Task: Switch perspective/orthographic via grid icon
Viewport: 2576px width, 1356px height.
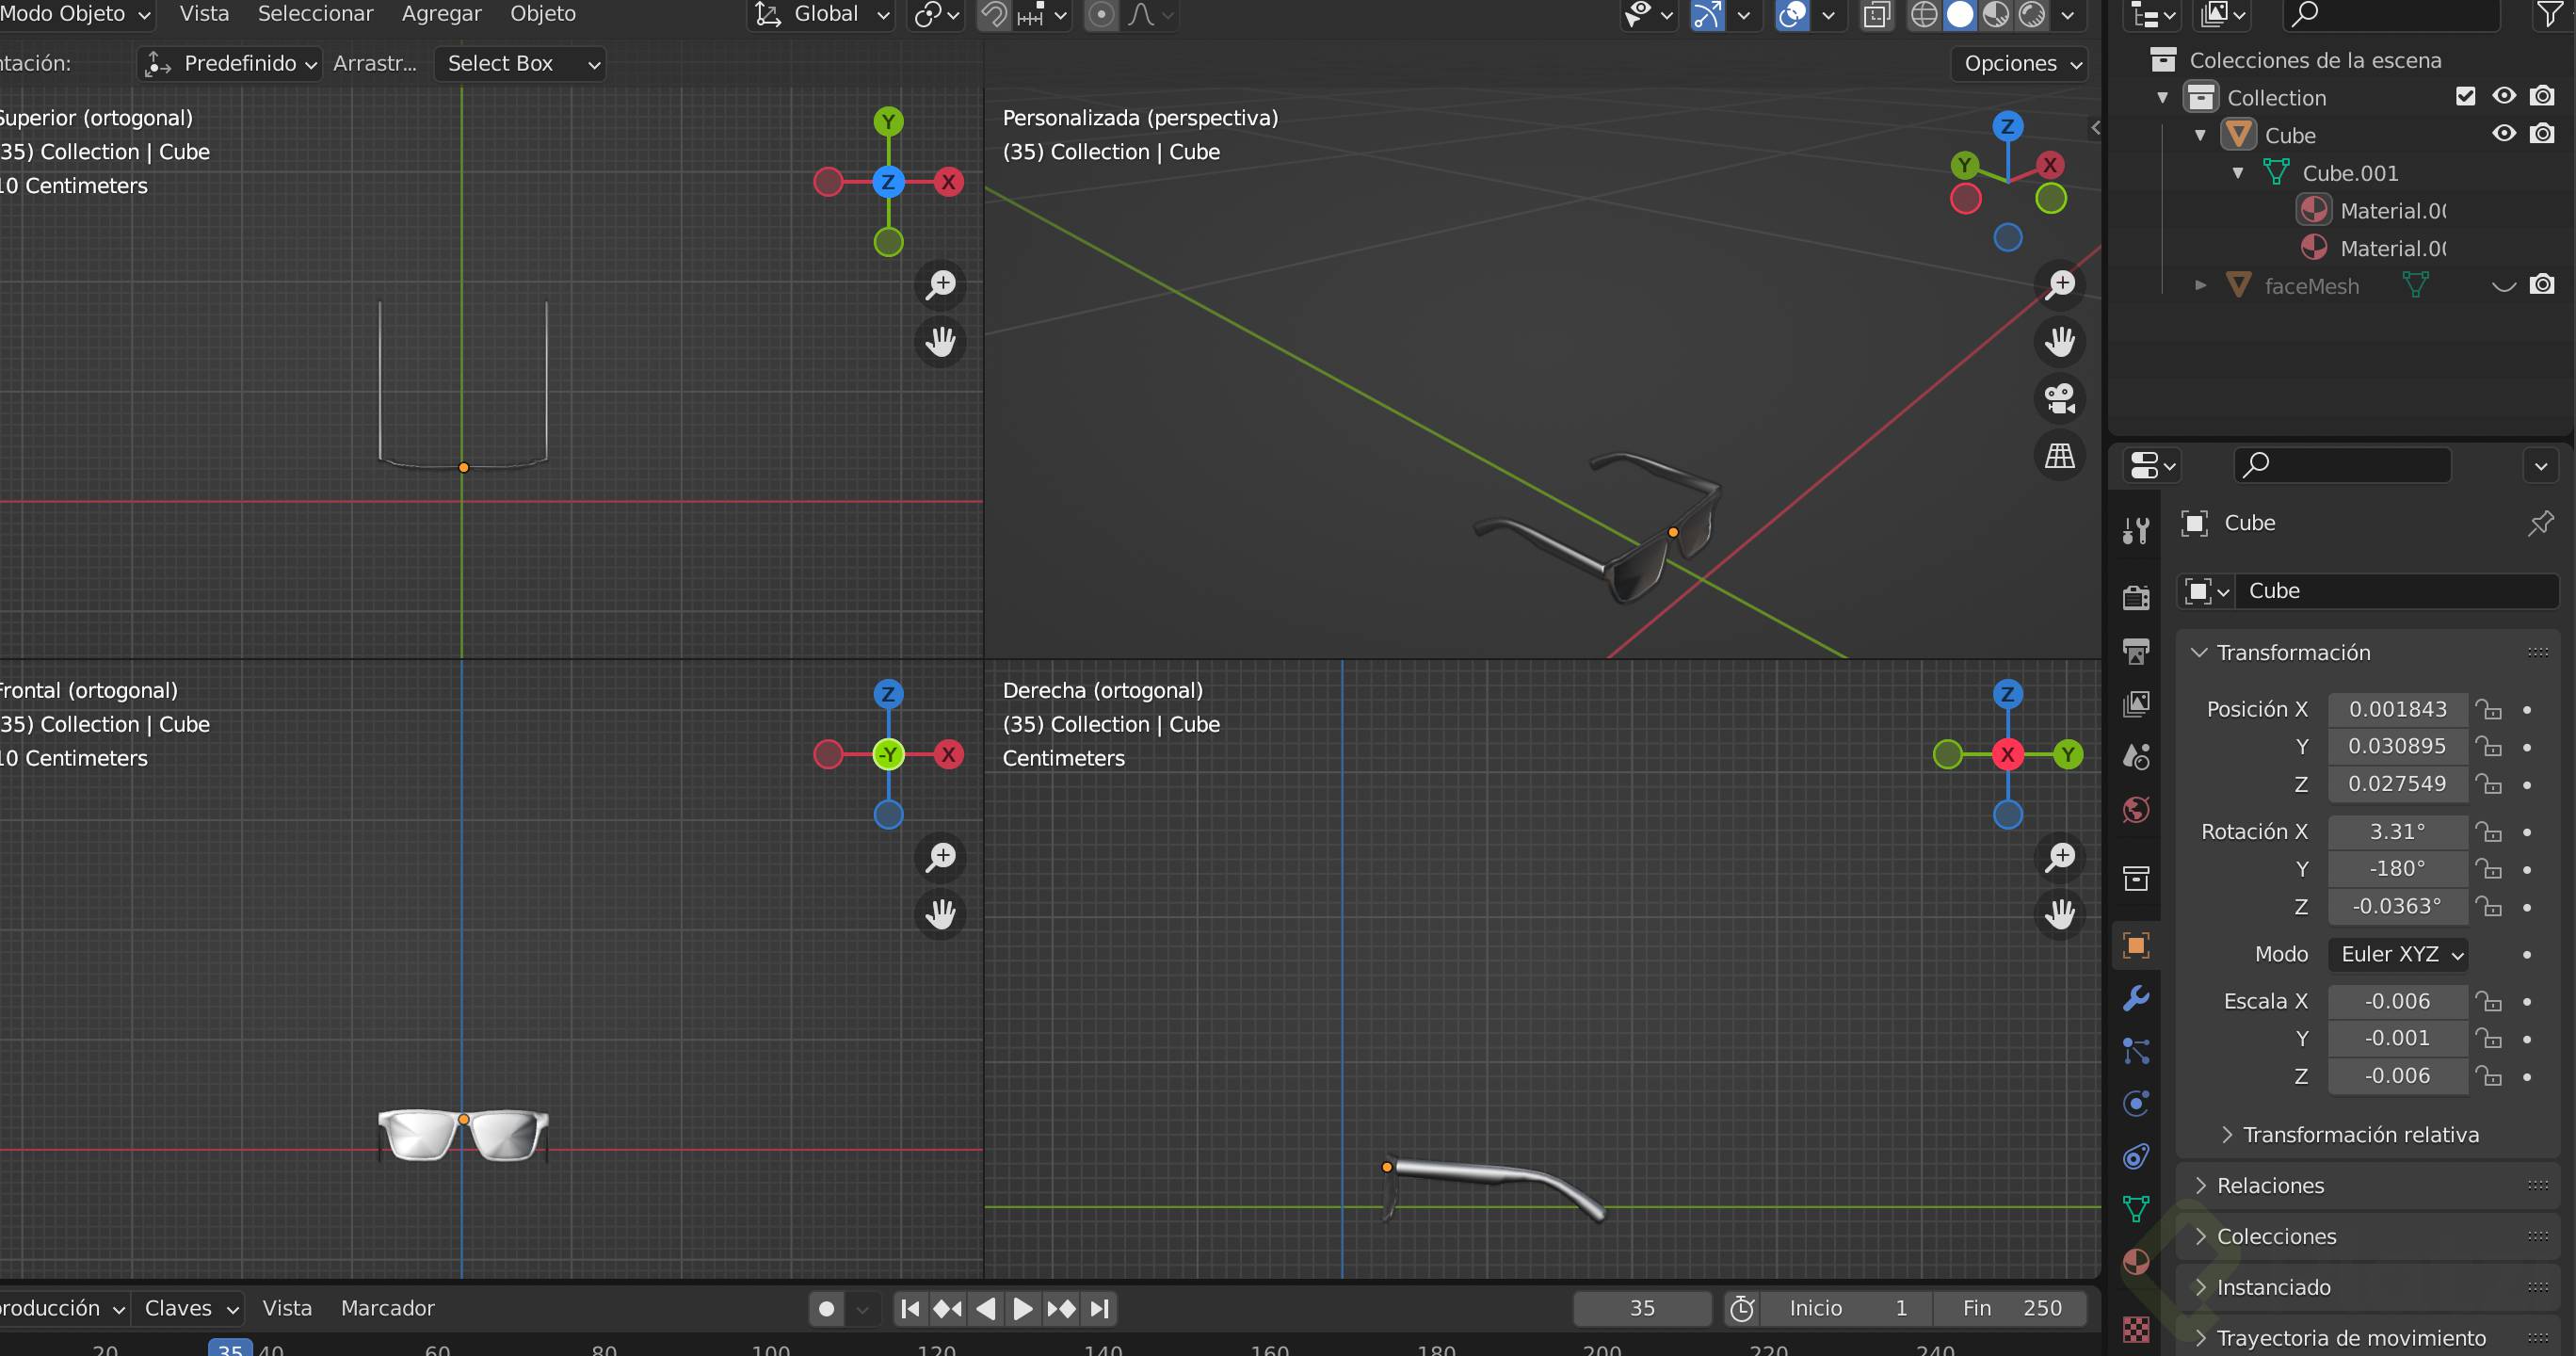Action: point(2060,456)
